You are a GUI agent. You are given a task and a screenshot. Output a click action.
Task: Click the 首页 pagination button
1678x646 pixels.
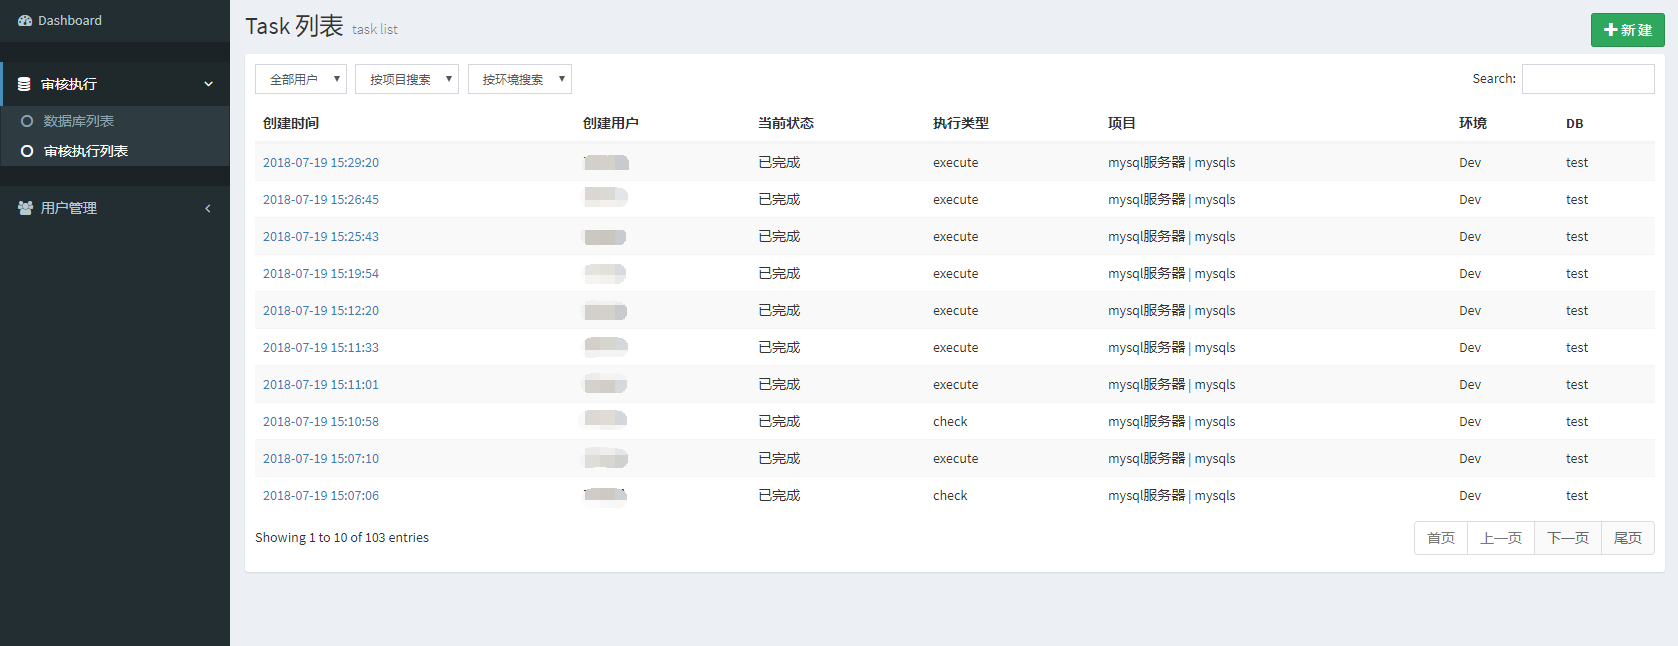(x=1440, y=538)
